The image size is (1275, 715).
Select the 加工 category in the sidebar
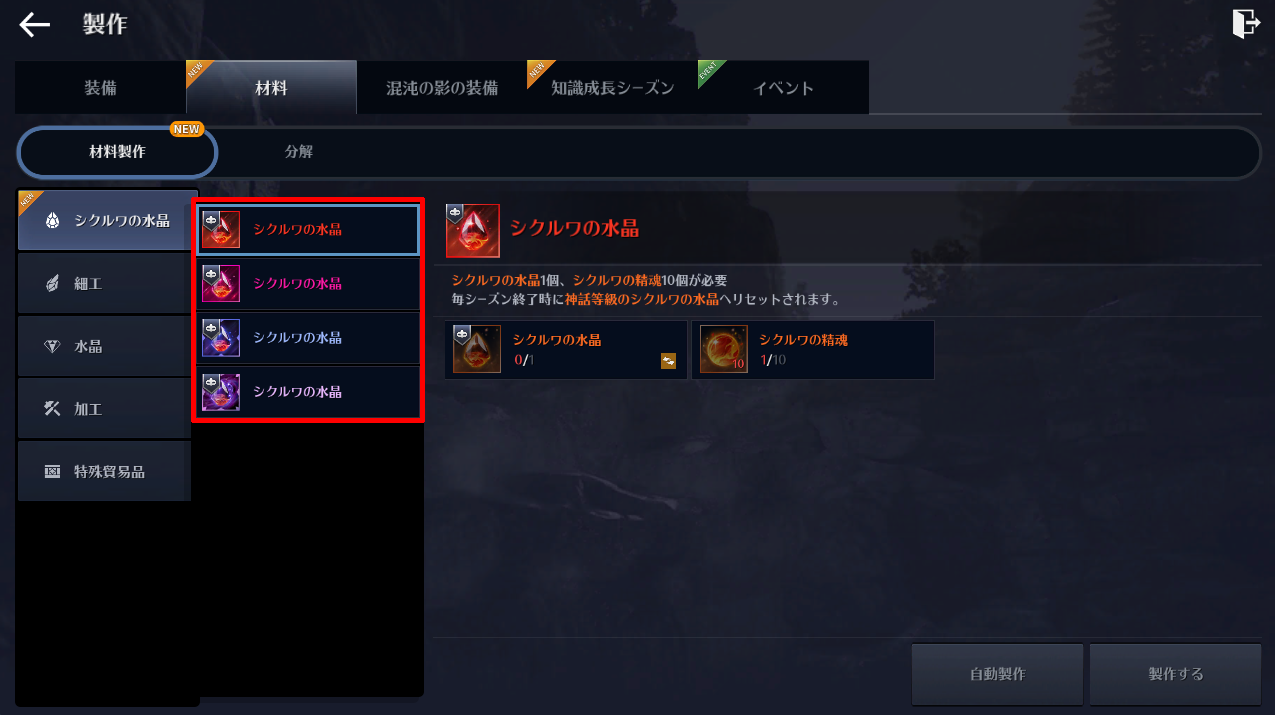coord(104,409)
